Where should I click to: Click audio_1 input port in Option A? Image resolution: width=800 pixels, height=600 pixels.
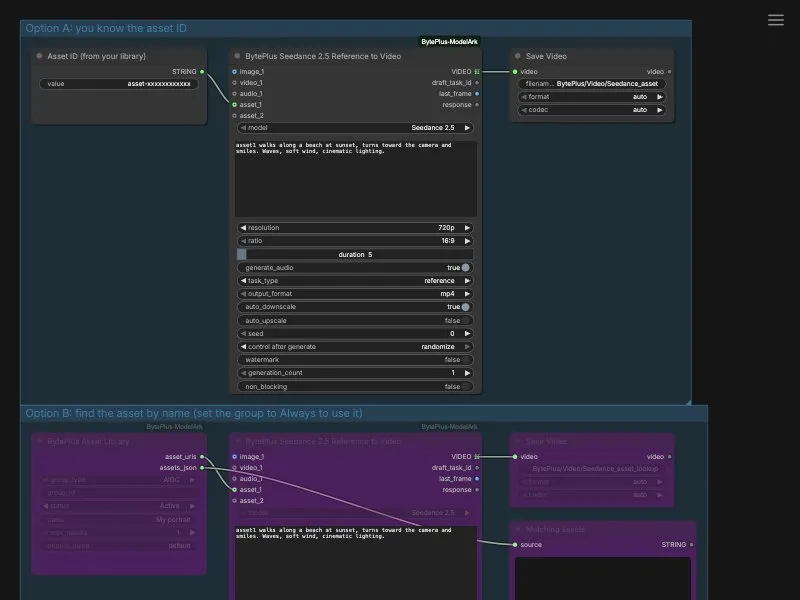[234, 93]
